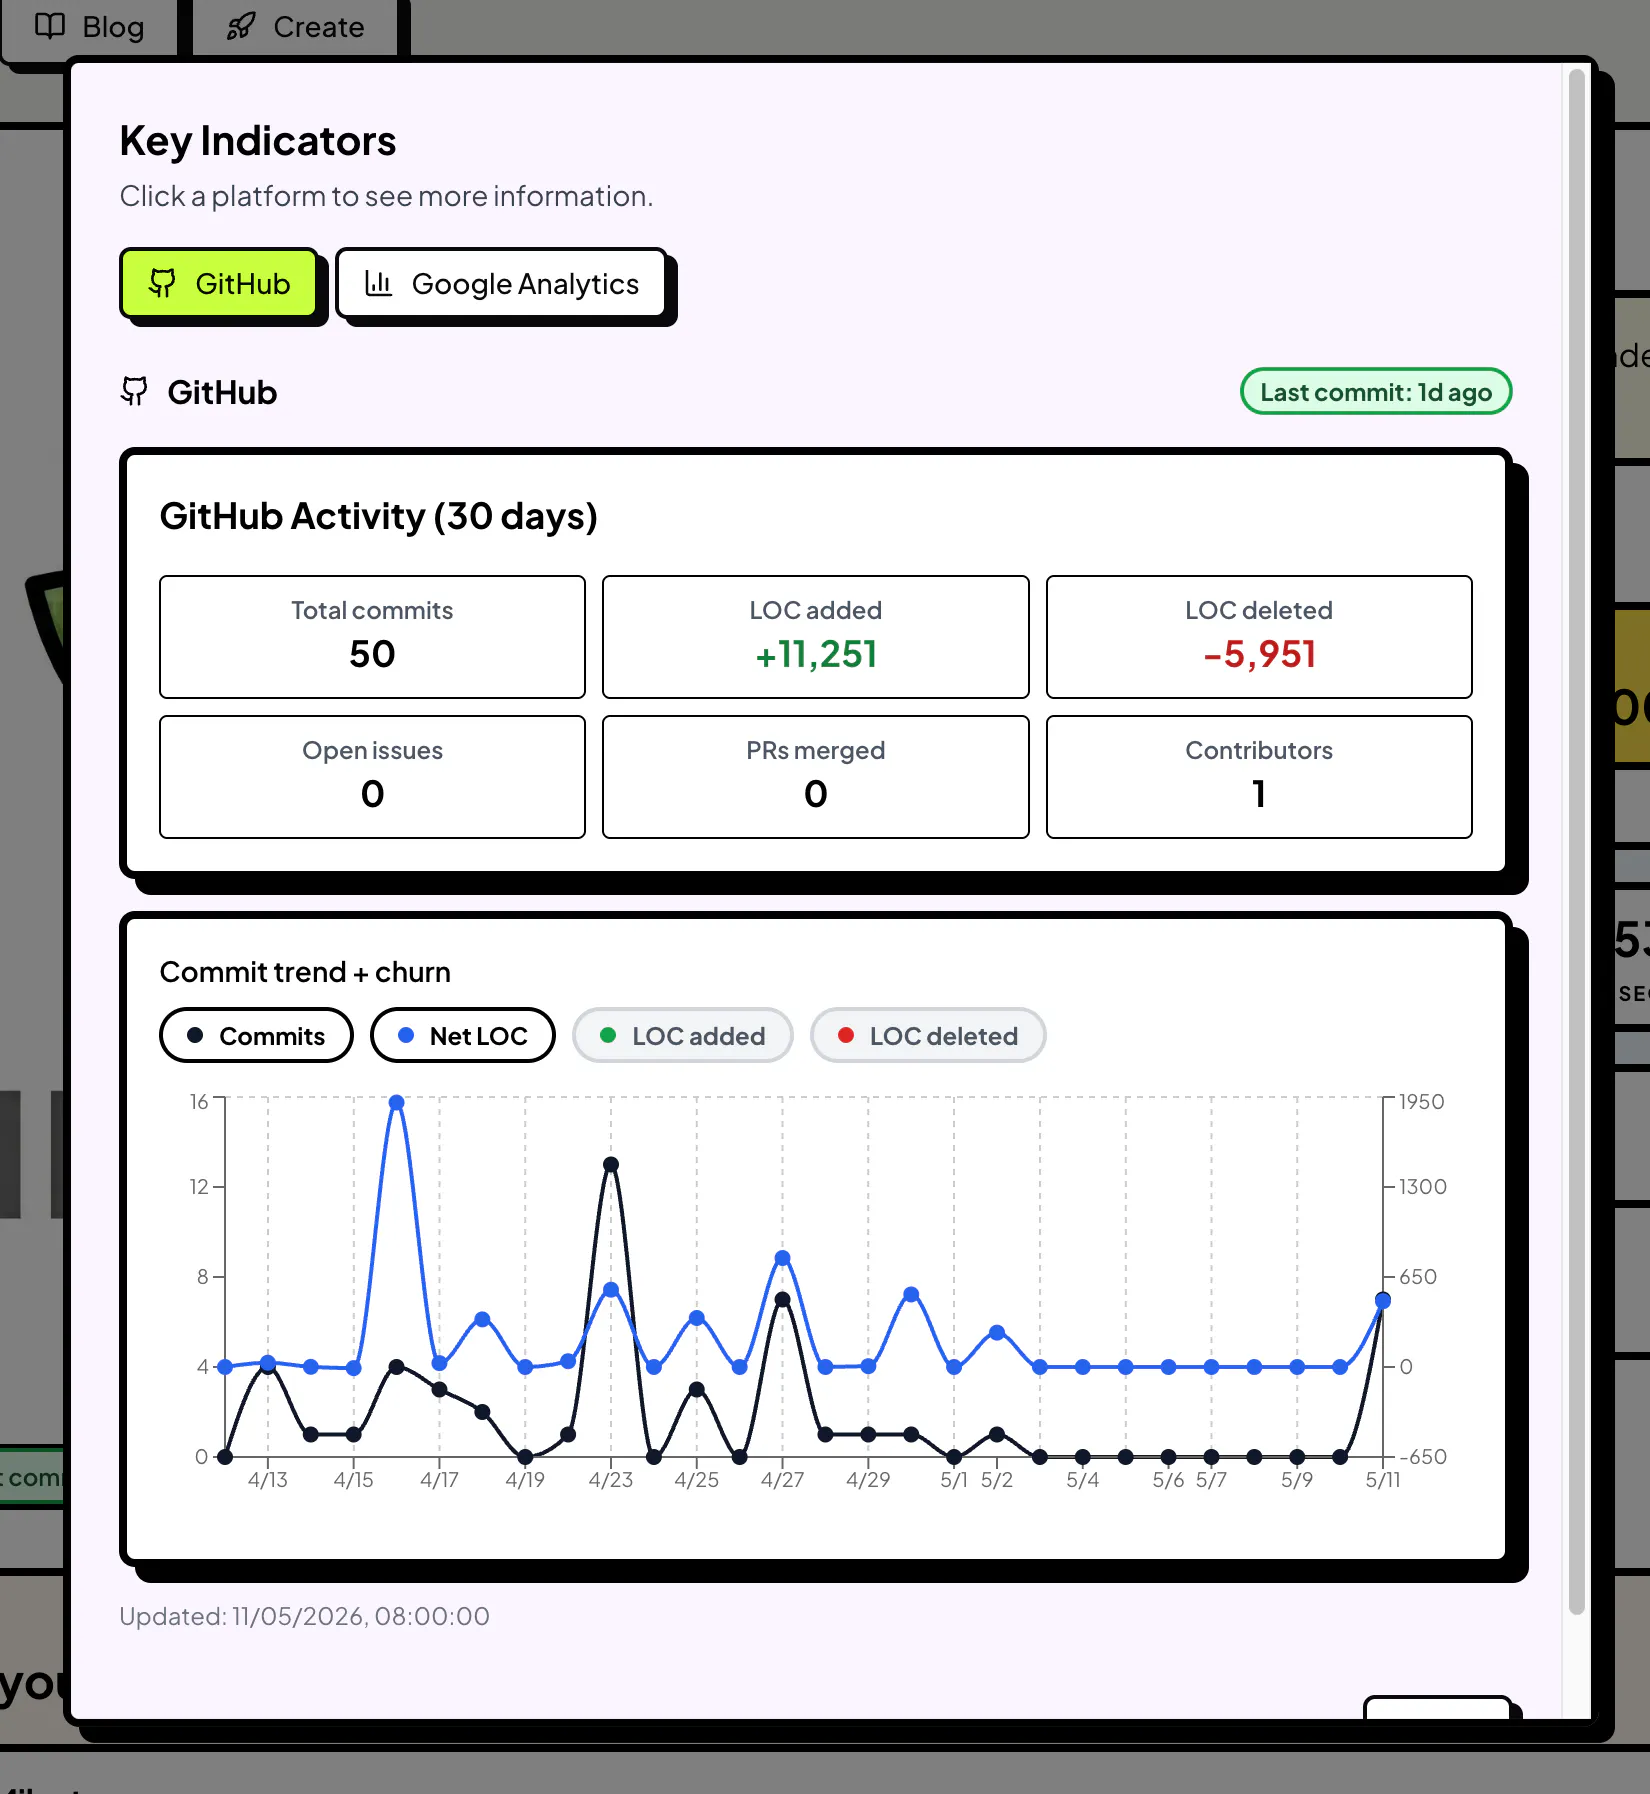The height and width of the screenshot is (1794, 1650).
Task: Click the Commit trend + churn title
Action: 305,972
